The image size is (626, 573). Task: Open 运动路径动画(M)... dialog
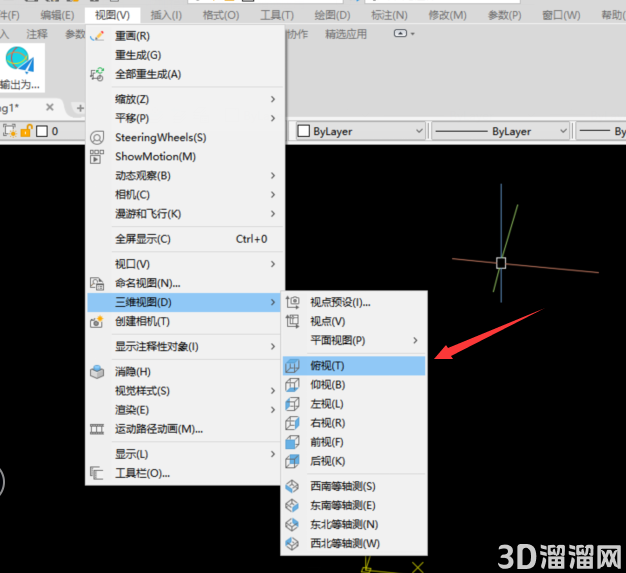[x=184, y=429]
